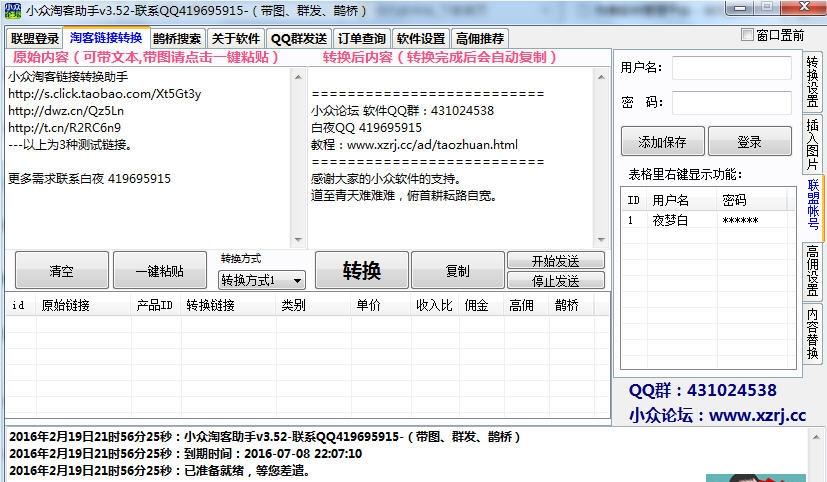Open the 关于软件 tab
The image size is (827, 482).
pyautogui.click(x=236, y=38)
